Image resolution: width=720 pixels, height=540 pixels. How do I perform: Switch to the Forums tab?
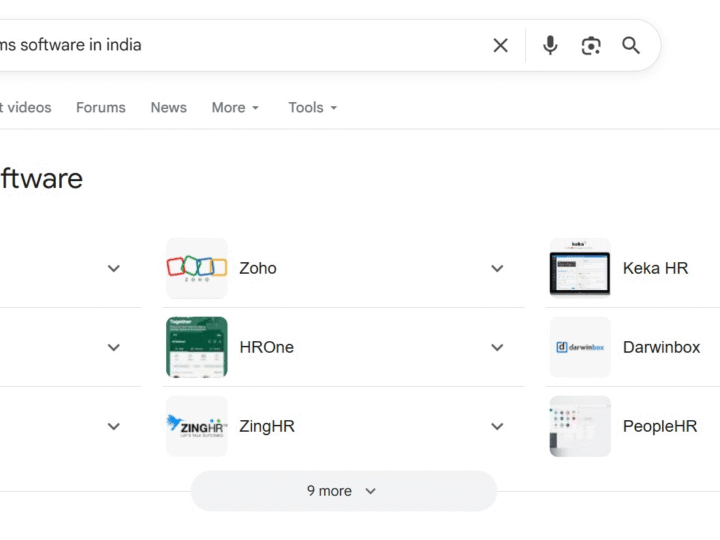click(x=101, y=107)
